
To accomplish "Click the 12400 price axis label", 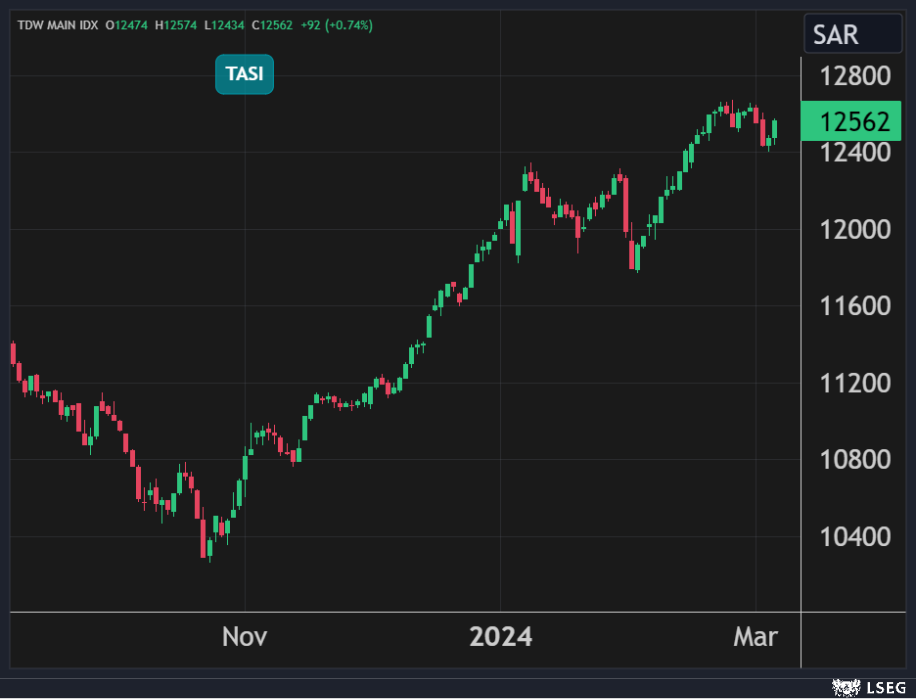I will (x=854, y=153).
